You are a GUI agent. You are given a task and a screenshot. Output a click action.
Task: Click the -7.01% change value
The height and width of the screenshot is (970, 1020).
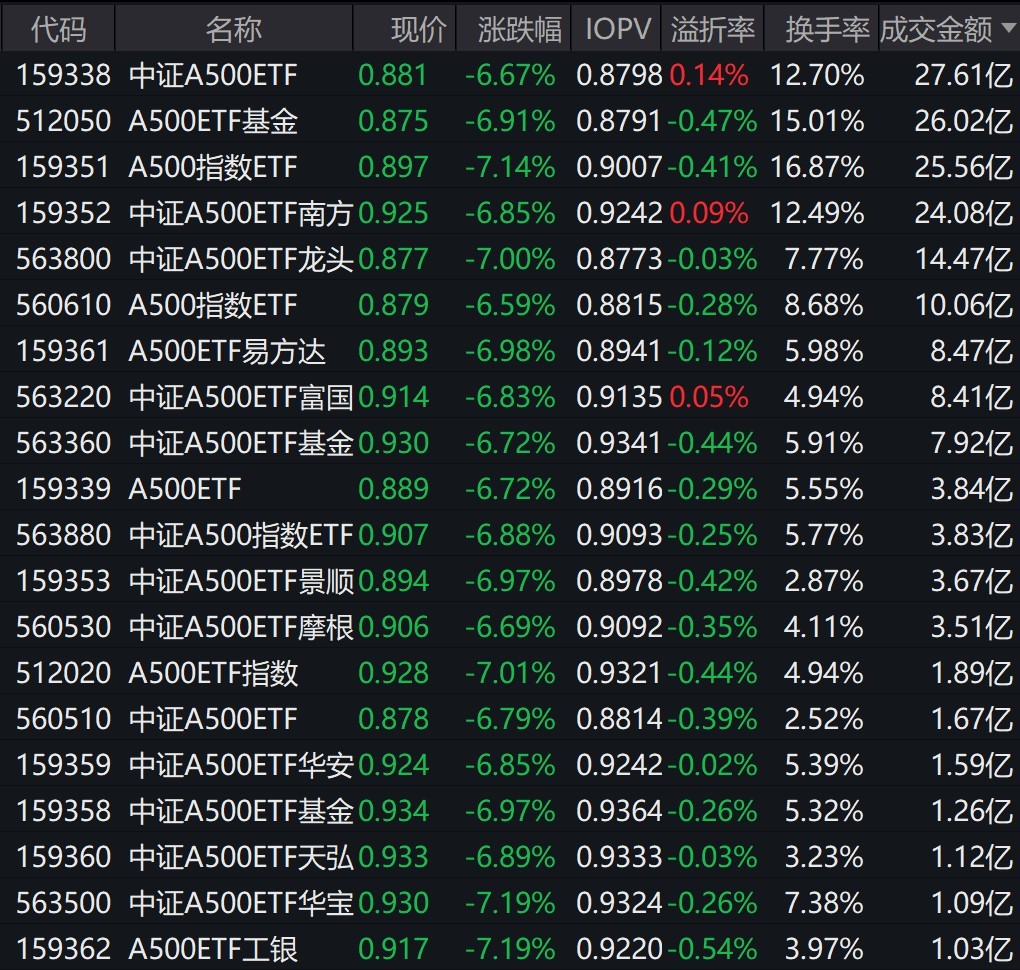pos(511,673)
